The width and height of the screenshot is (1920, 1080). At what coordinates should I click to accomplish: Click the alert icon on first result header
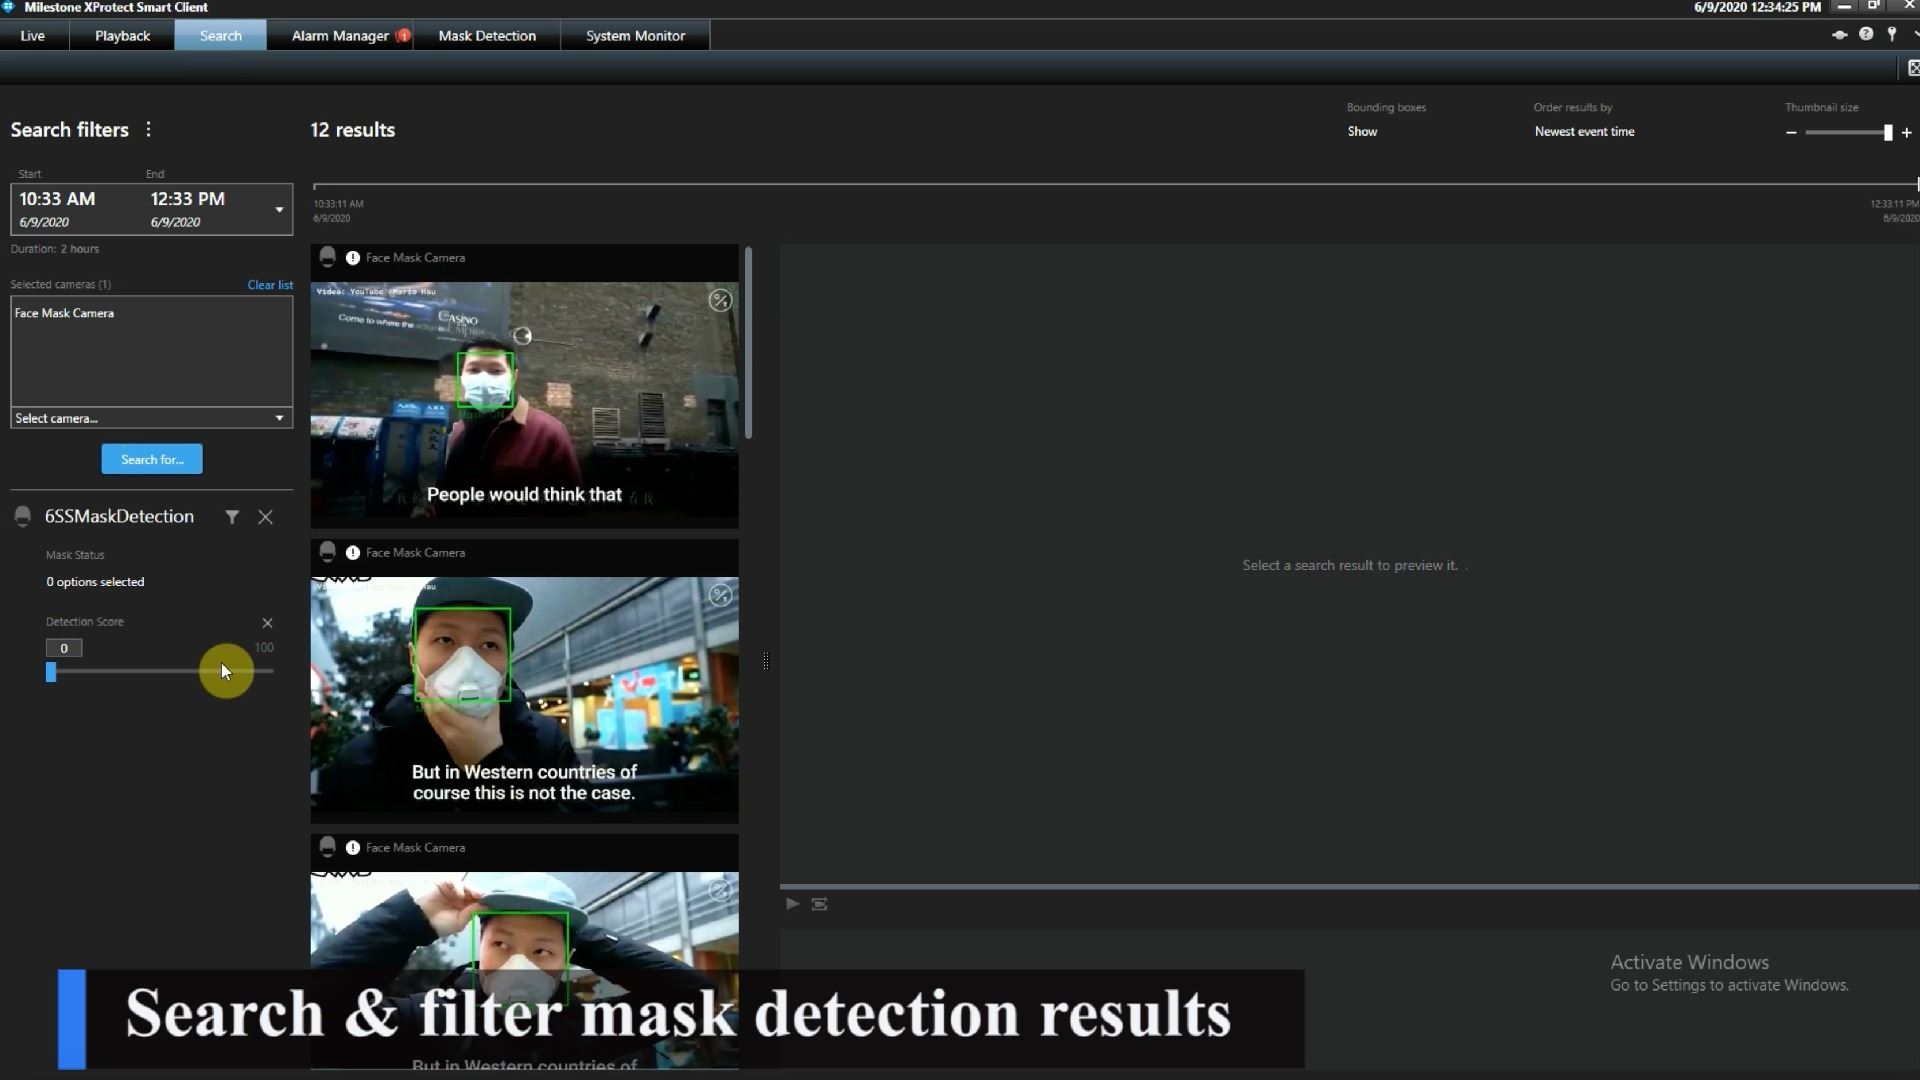click(353, 258)
